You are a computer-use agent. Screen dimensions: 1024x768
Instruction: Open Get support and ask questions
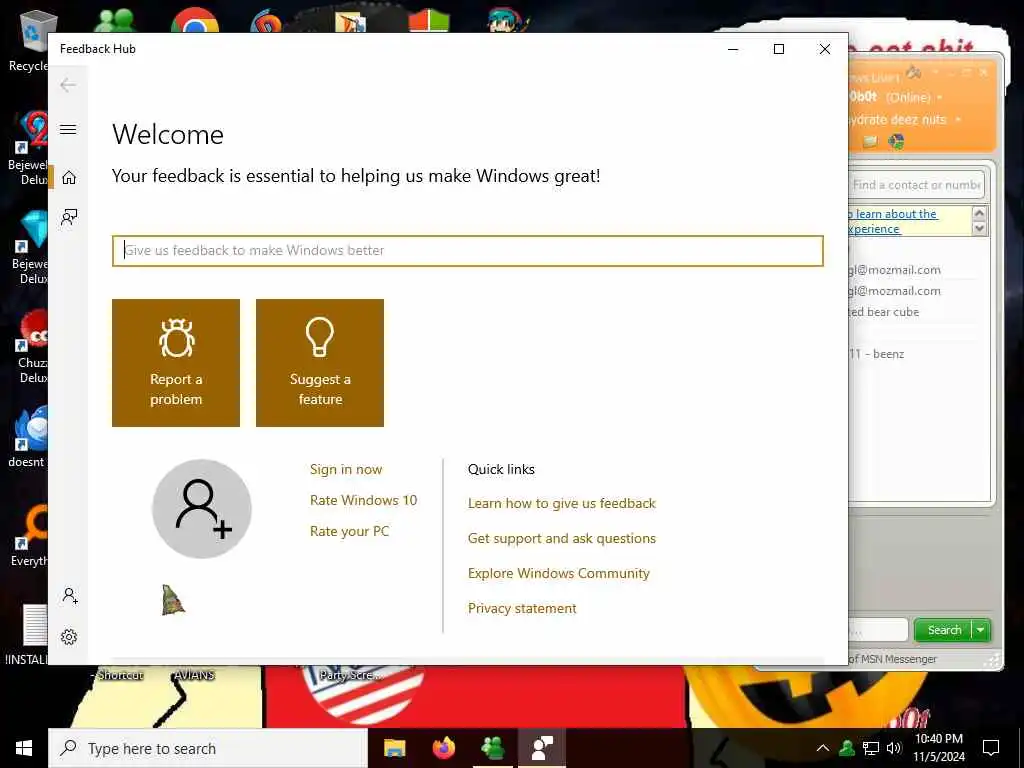(562, 538)
